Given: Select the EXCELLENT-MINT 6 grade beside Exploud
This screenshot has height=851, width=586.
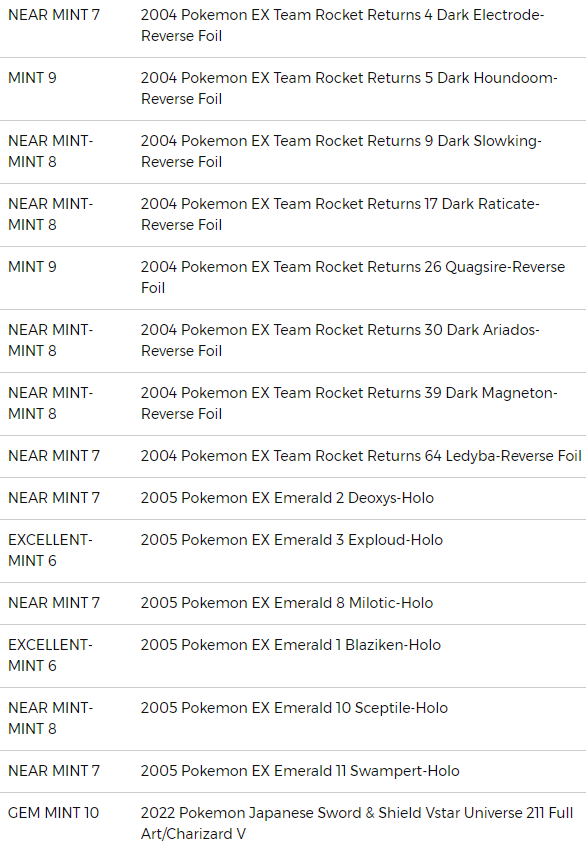Looking at the screenshot, I should pos(50,550).
